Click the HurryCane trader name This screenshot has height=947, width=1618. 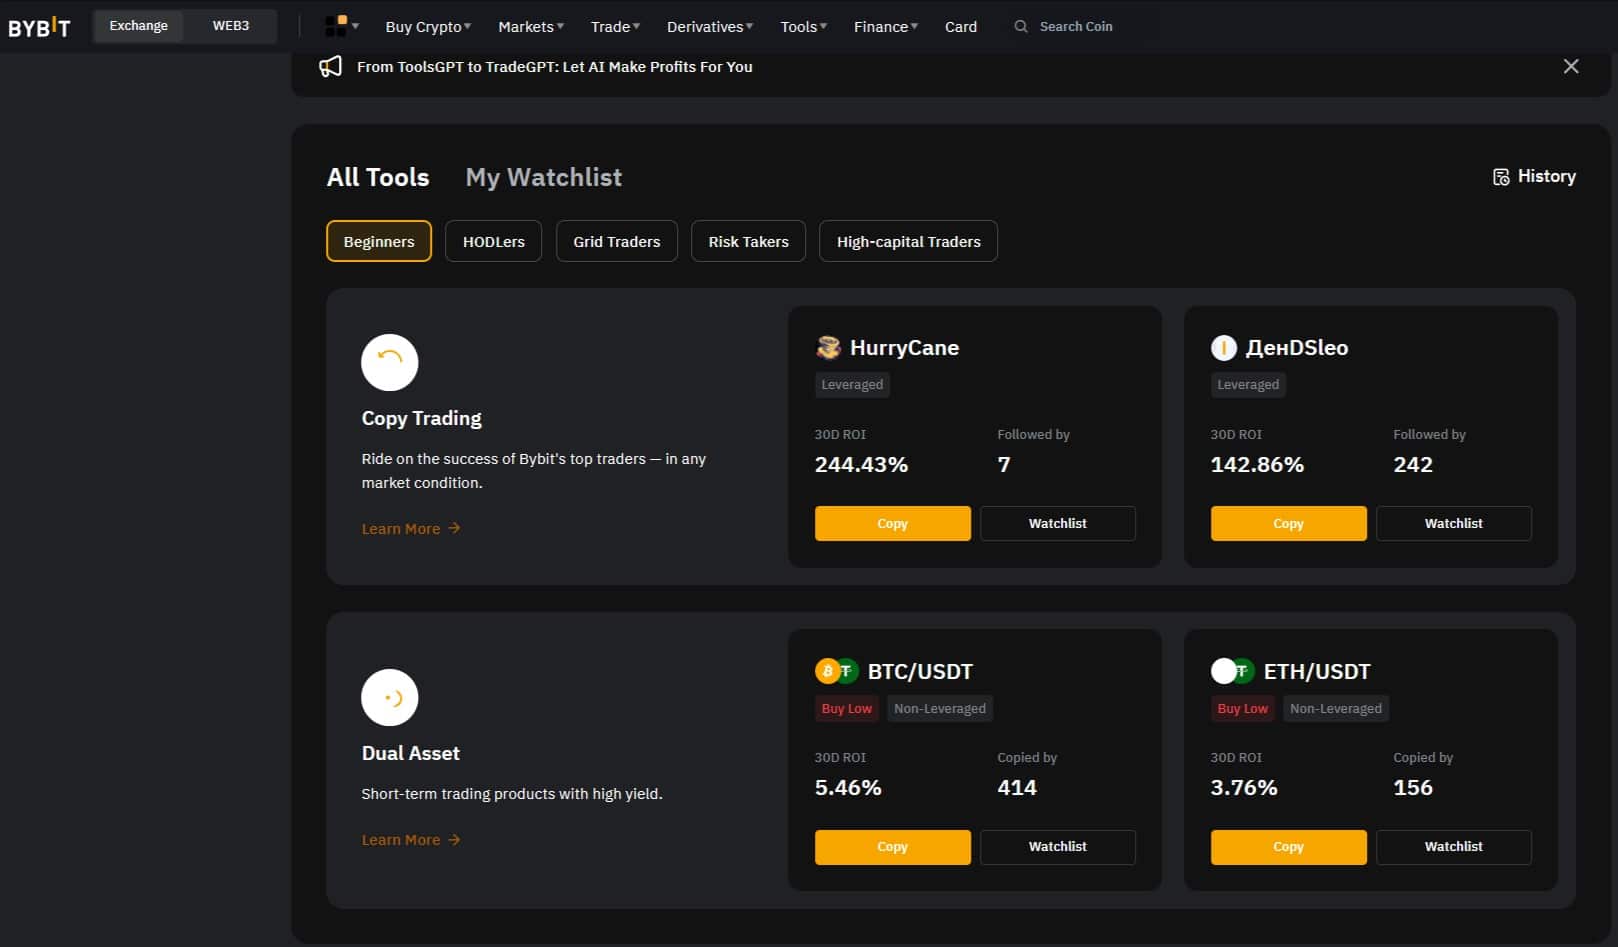pos(905,347)
